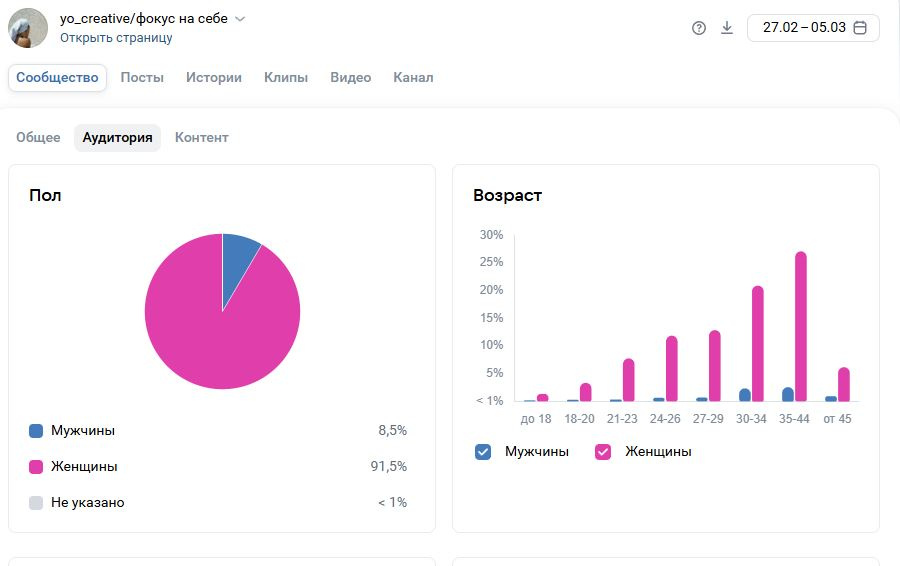
Task: Click the Открыть страницу link
Action: [116, 38]
